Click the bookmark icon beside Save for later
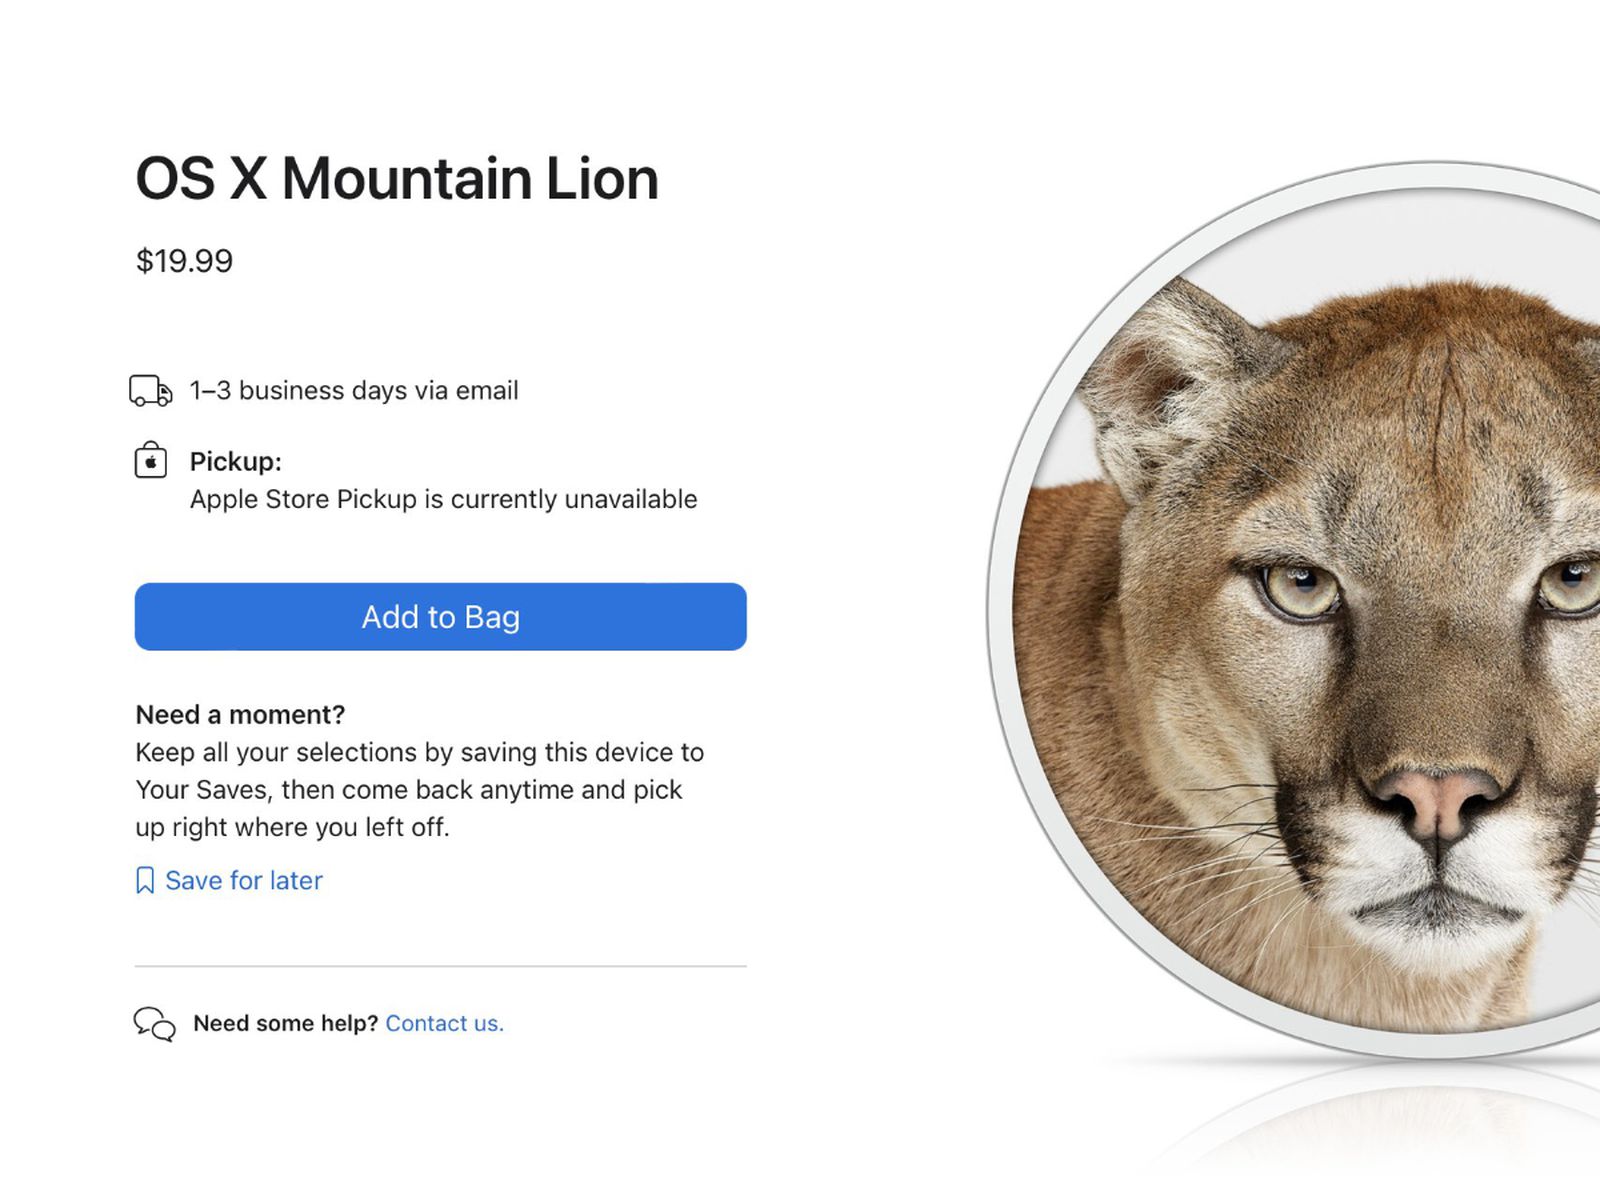 pos(145,881)
